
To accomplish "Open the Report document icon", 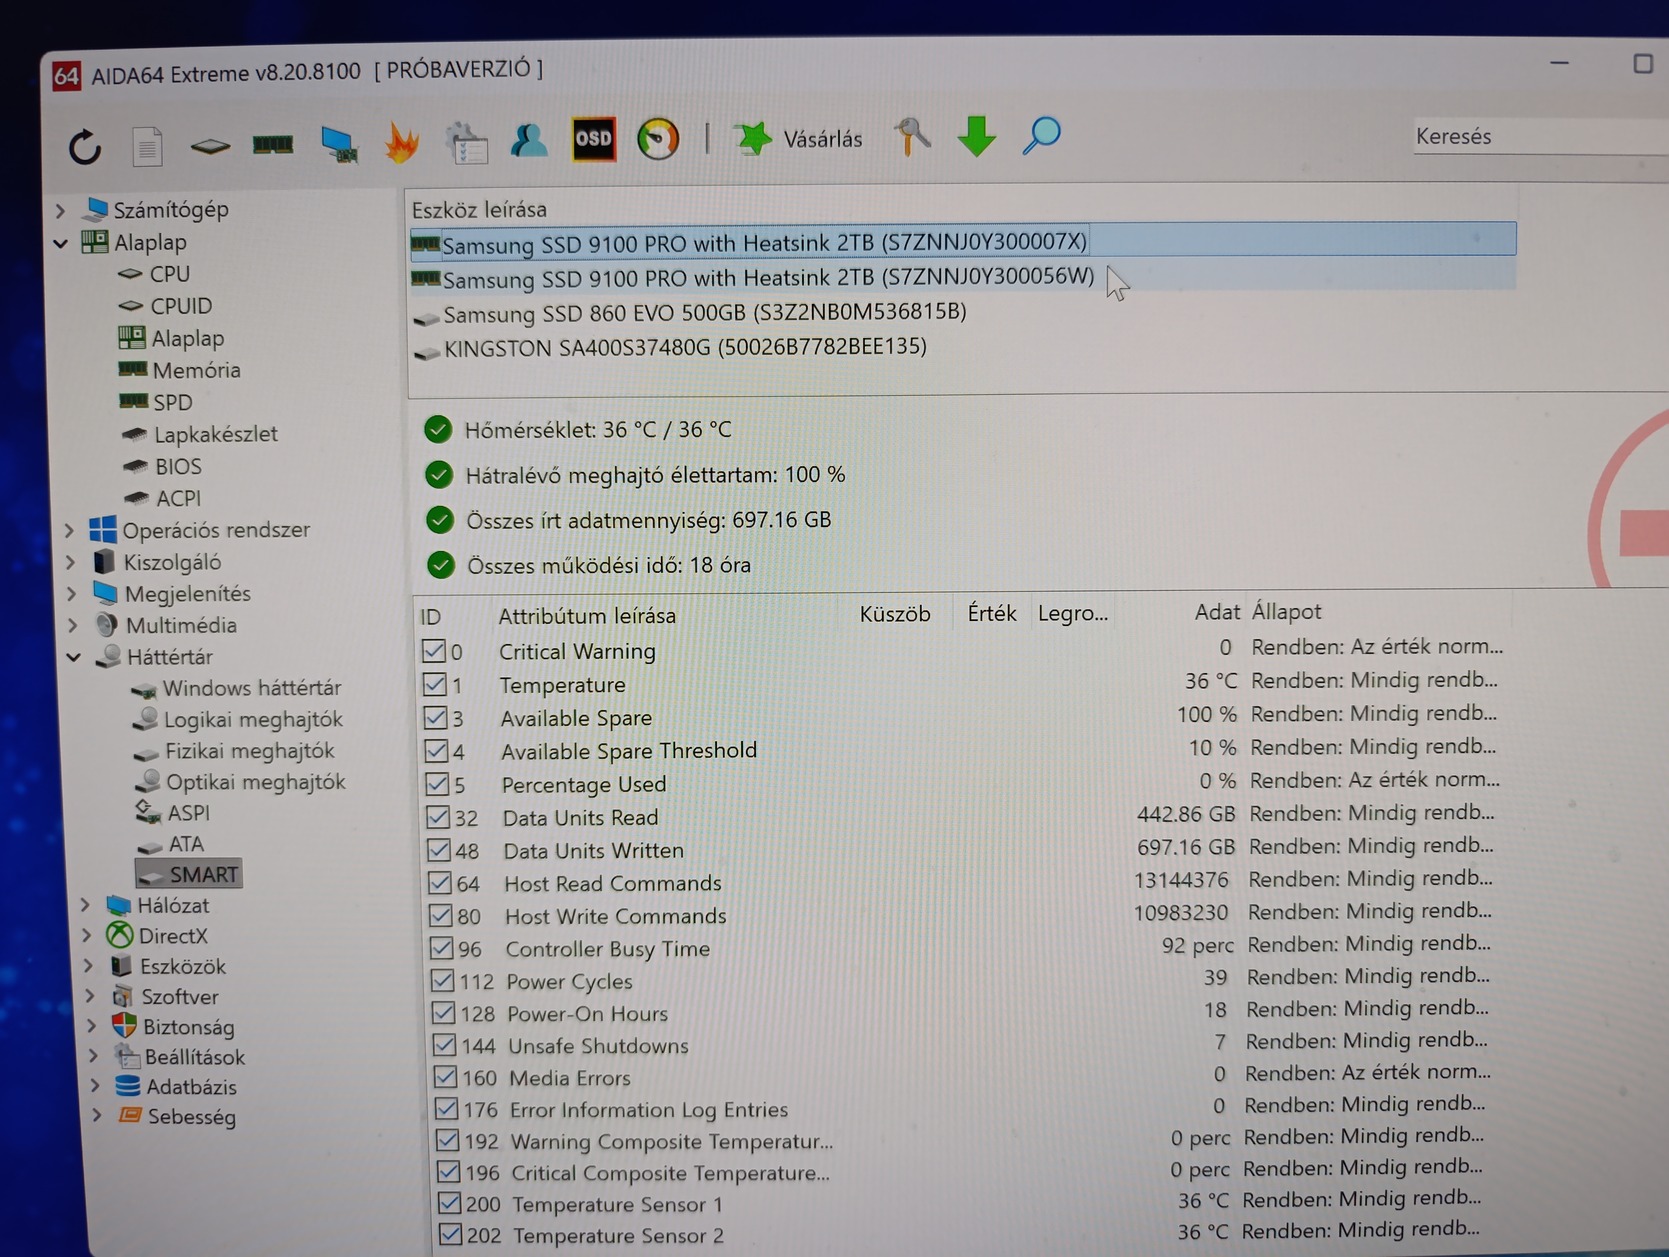I will (147, 146).
